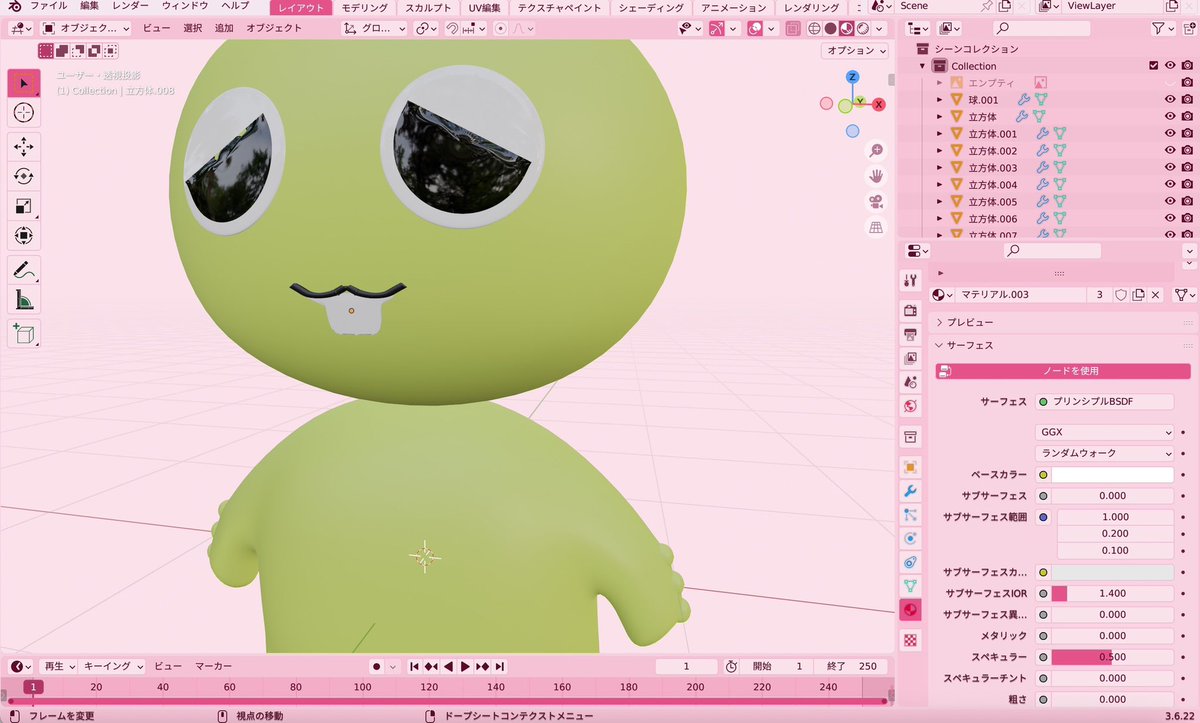Switch to the シェーディング workspace tab
1200x723 pixels.
651,8
